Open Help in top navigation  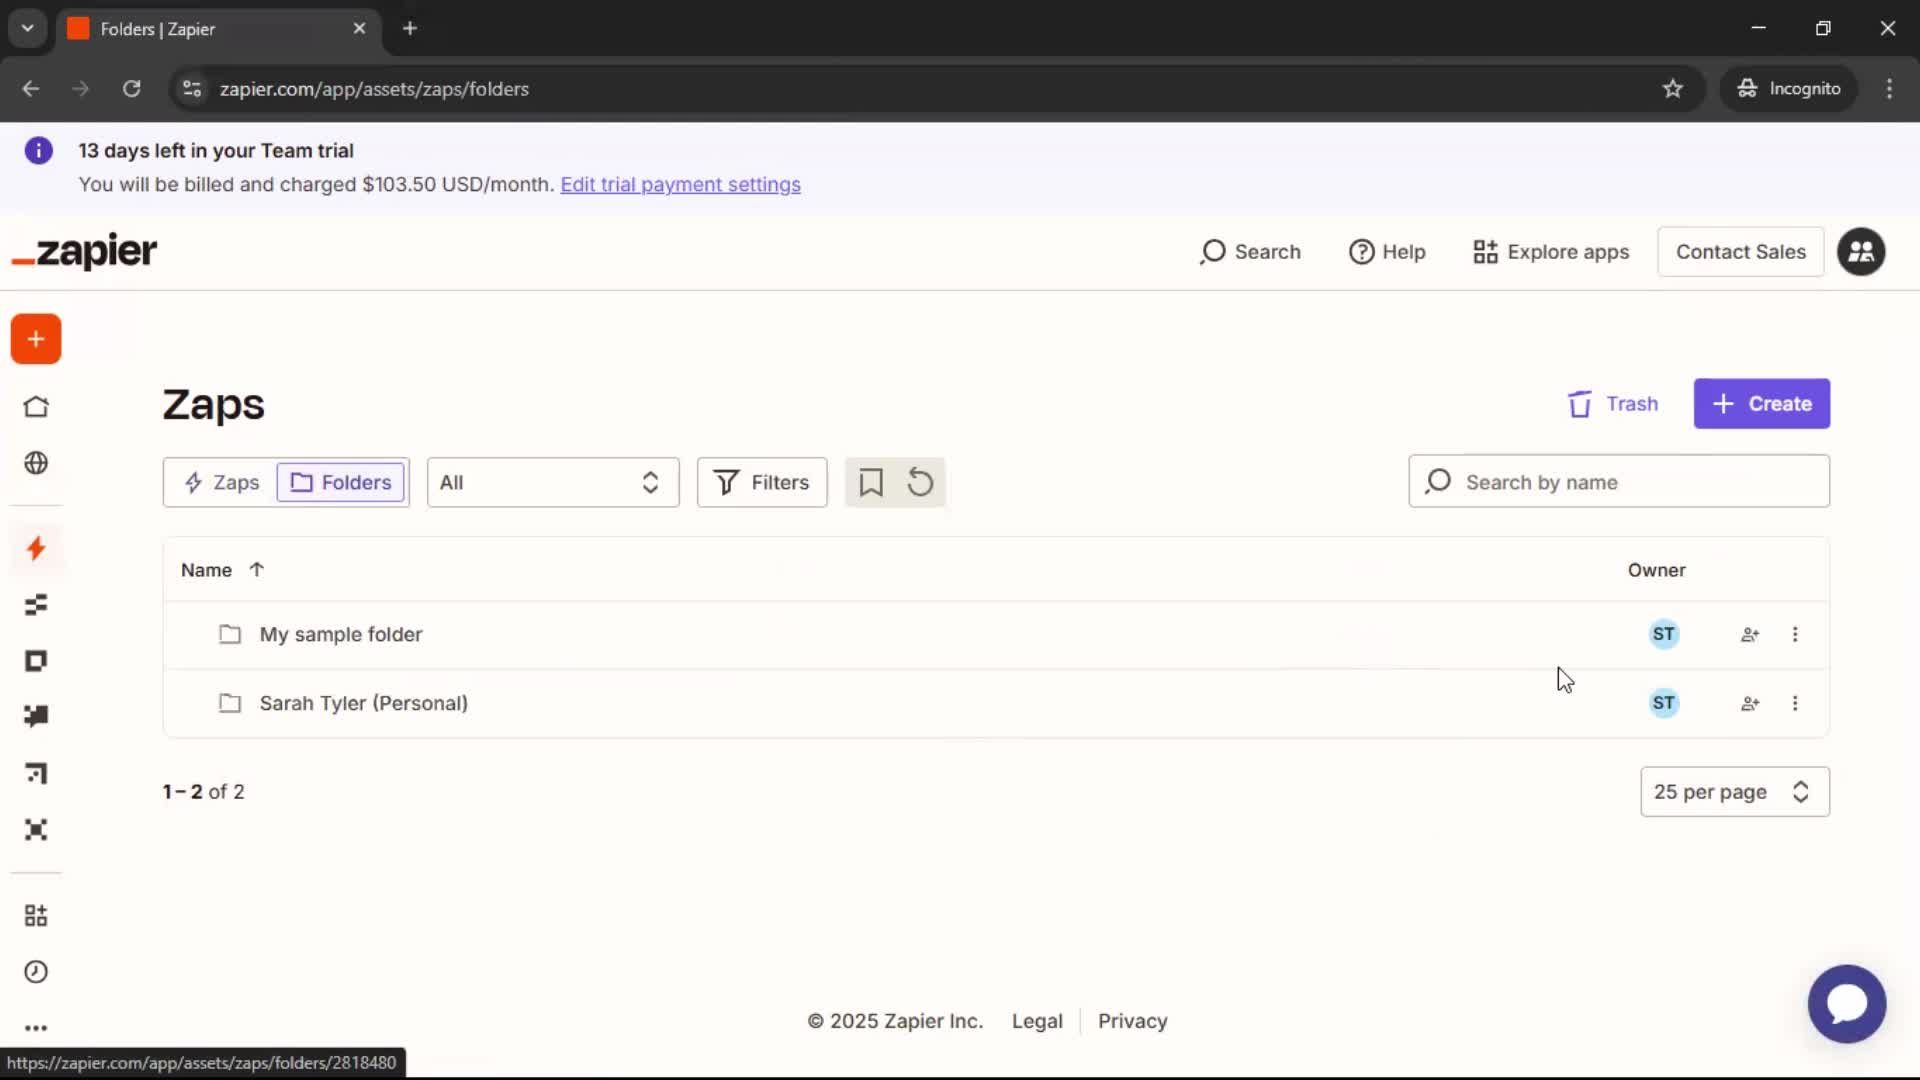pos(1387,252)
